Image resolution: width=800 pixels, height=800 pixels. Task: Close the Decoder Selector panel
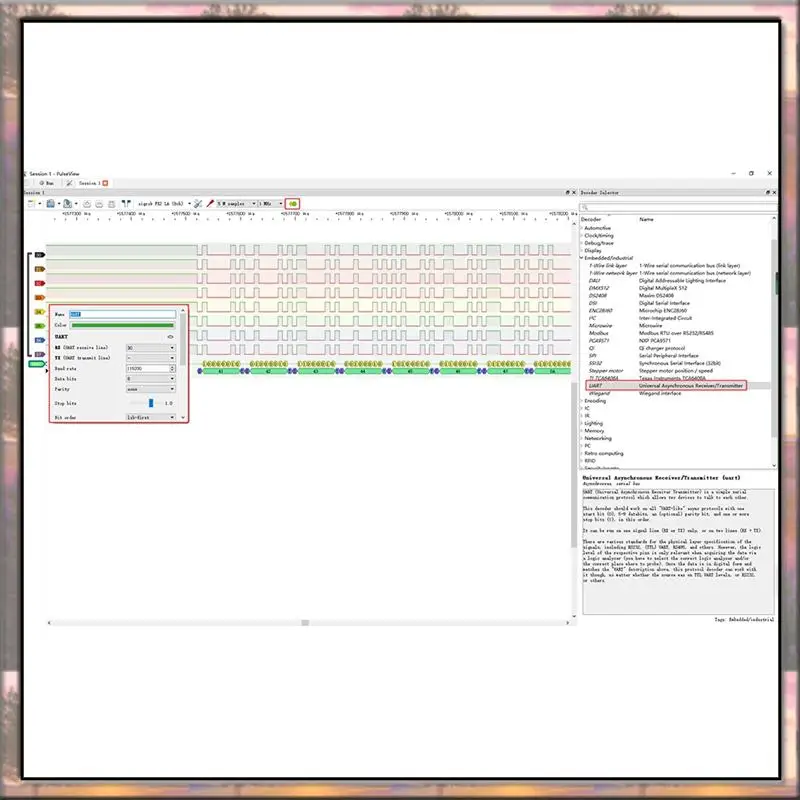click(774, 192)
